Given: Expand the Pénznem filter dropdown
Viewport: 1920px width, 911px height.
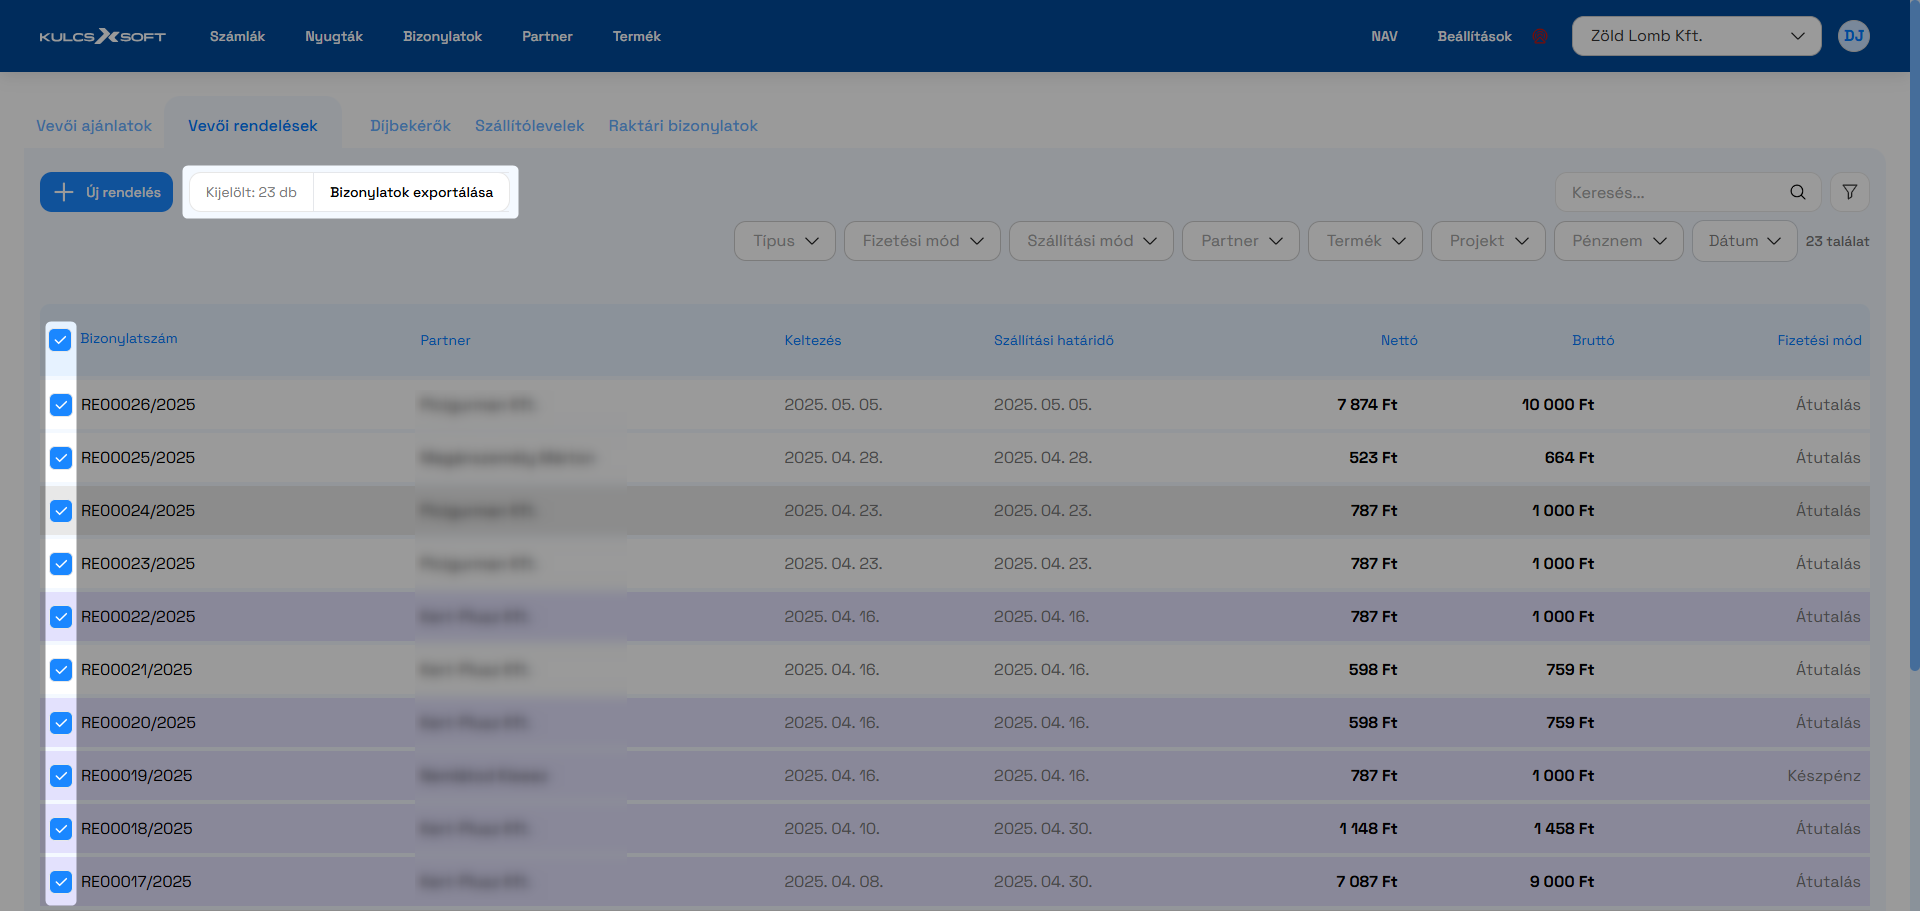Looking at the screenshot, I should [x=1619, y=241].
